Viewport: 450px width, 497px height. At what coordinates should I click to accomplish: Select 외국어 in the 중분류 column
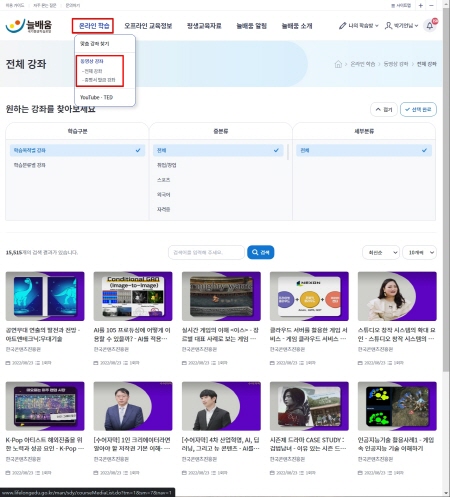[163, 194]
